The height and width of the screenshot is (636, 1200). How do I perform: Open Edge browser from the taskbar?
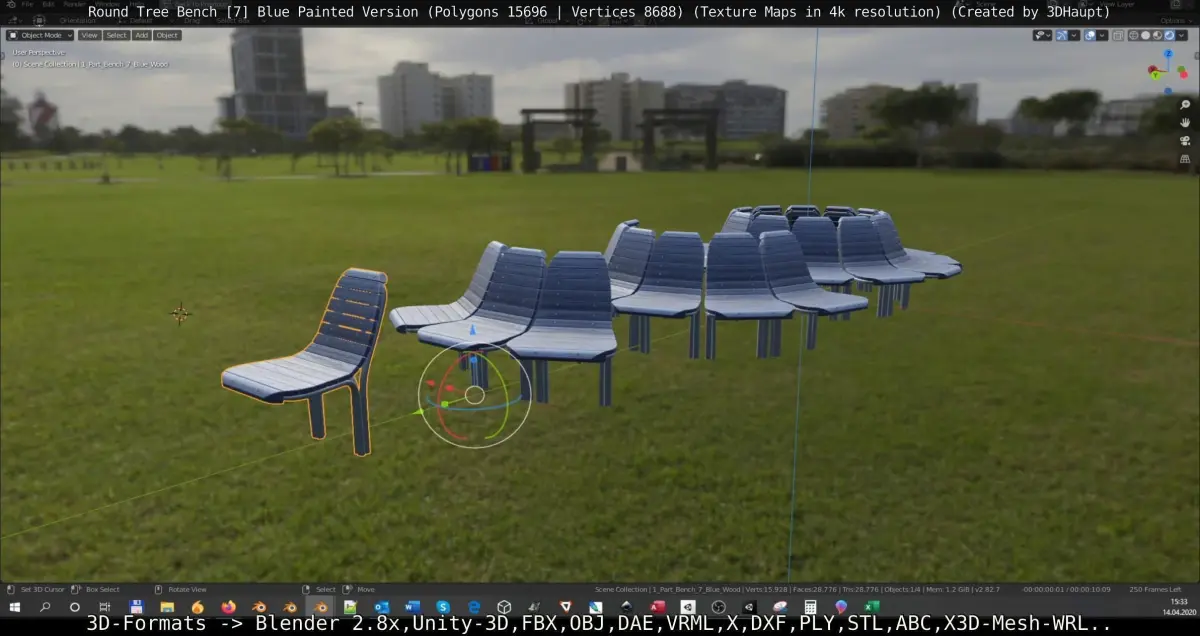click(x=474, y=606)
